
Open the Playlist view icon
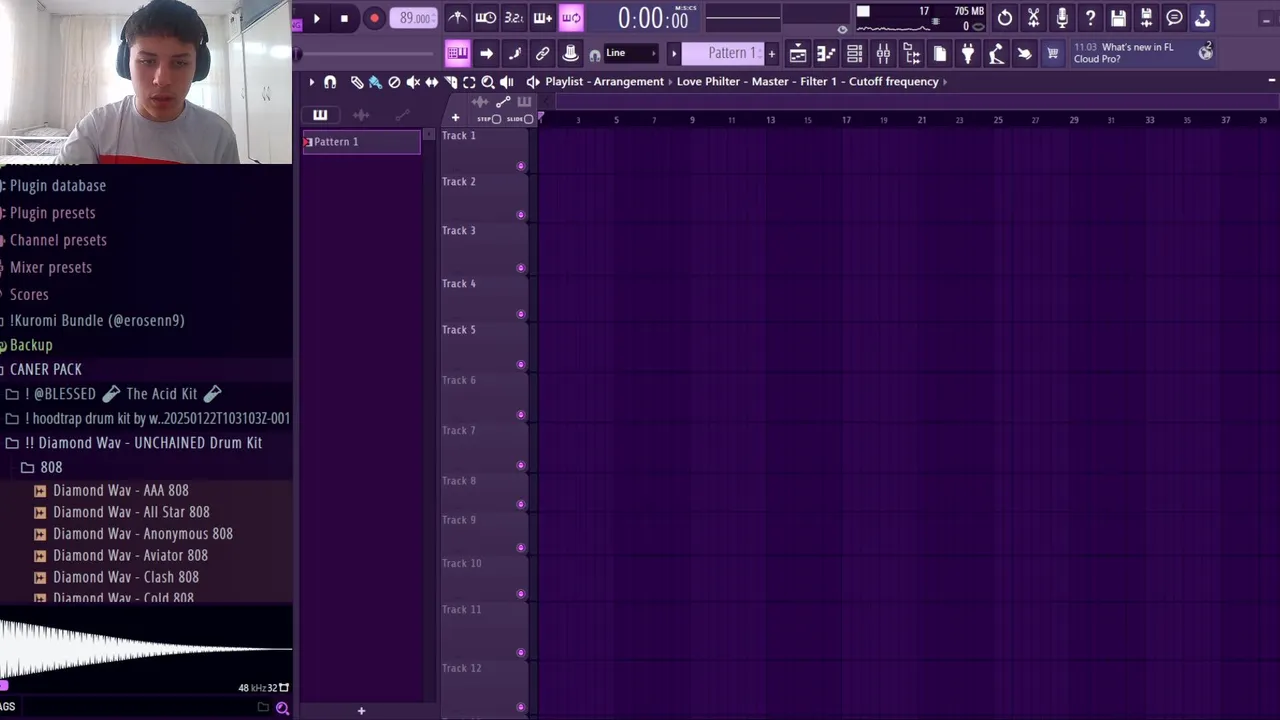tap(798, 54)
